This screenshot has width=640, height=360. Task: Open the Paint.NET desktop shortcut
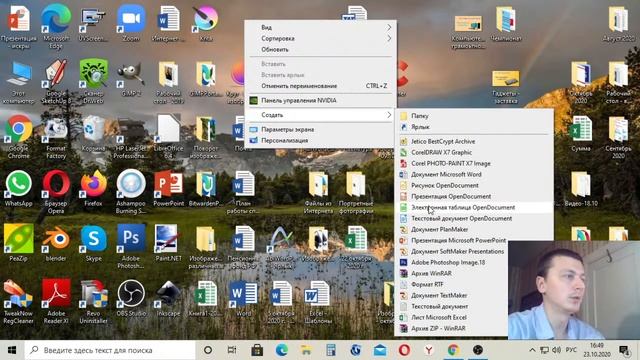(x=169, y=242)
